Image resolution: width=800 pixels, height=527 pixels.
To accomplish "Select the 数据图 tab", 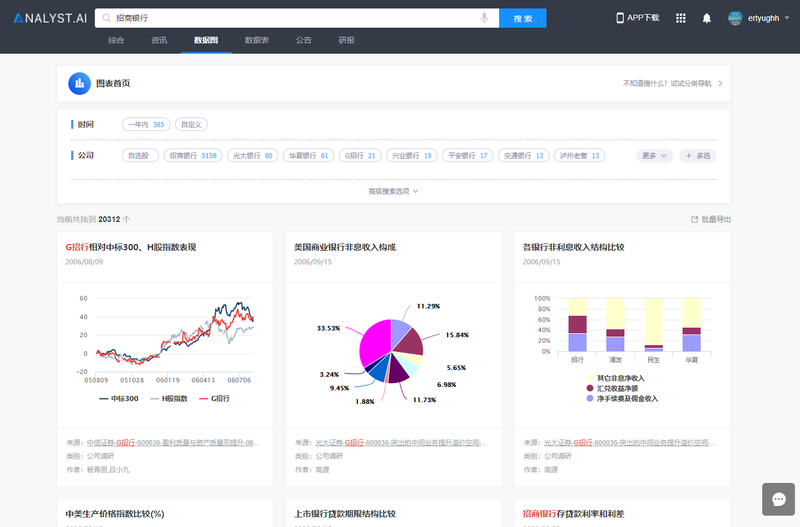I will [x=206, y=40].
